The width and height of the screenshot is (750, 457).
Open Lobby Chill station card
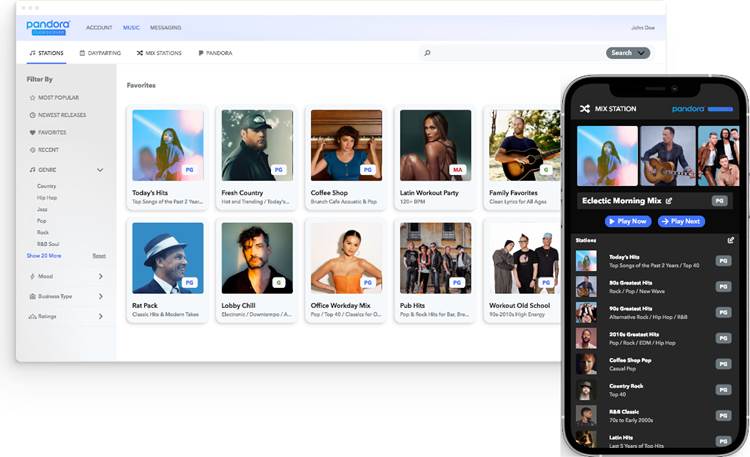pos(257,271)
